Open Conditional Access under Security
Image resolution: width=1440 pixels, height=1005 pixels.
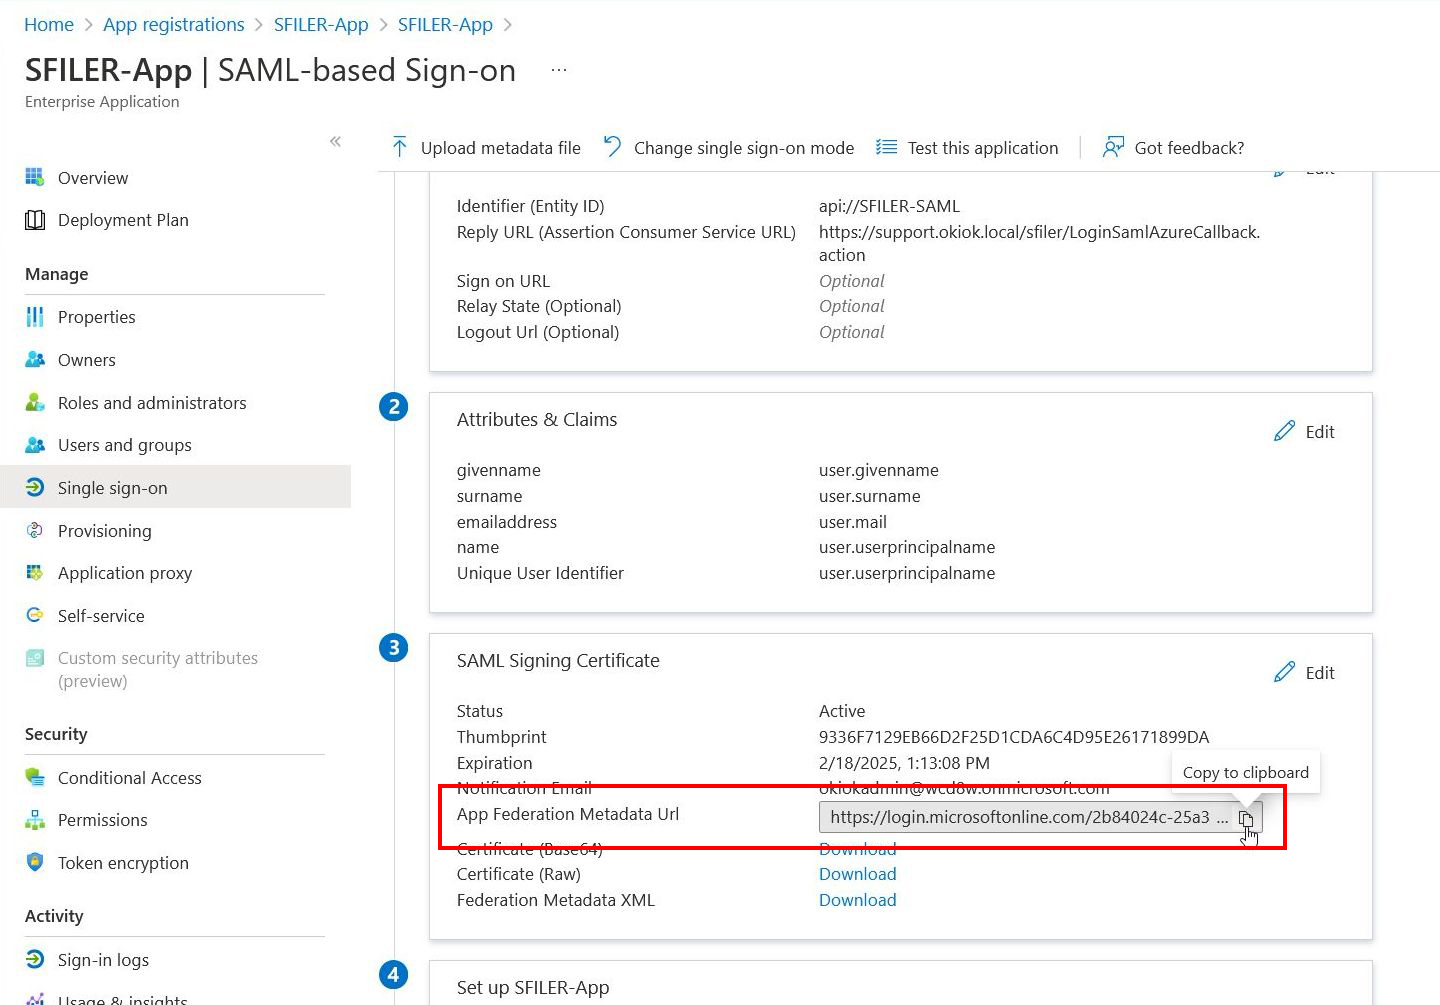tap(130, 778)
